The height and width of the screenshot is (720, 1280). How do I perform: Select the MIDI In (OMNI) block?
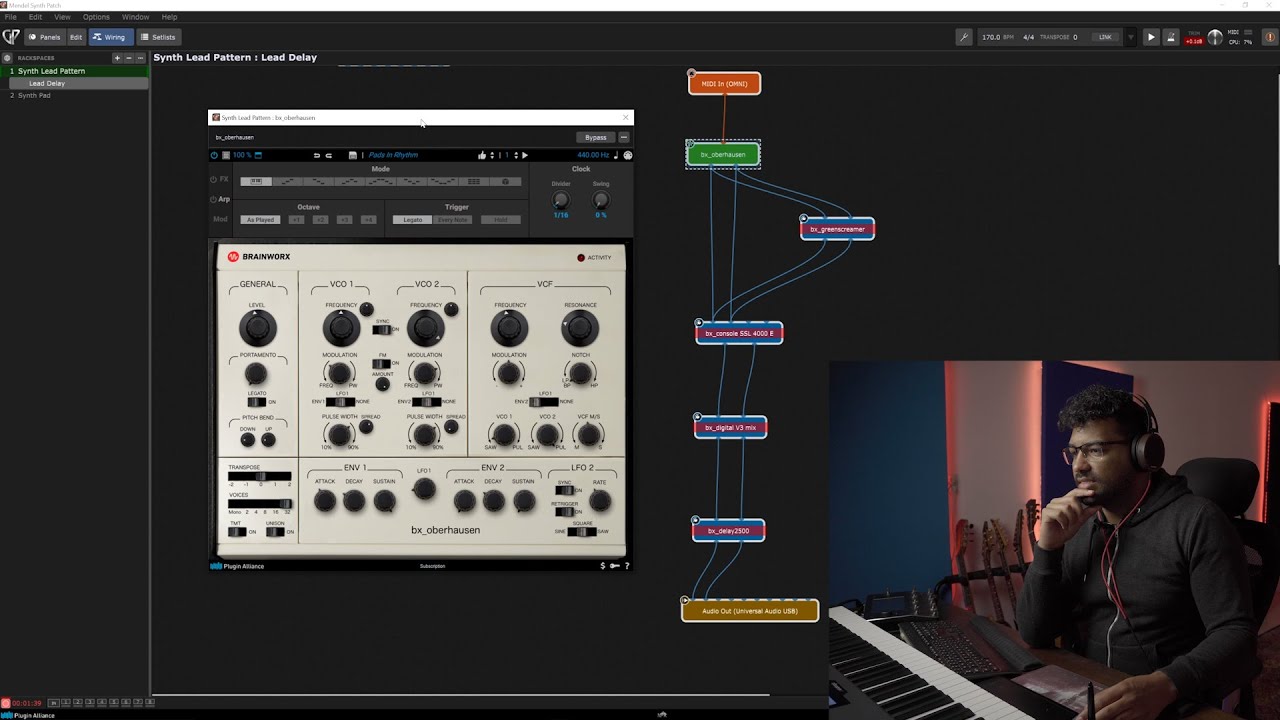pyautogui.click(x=724, y=84)
